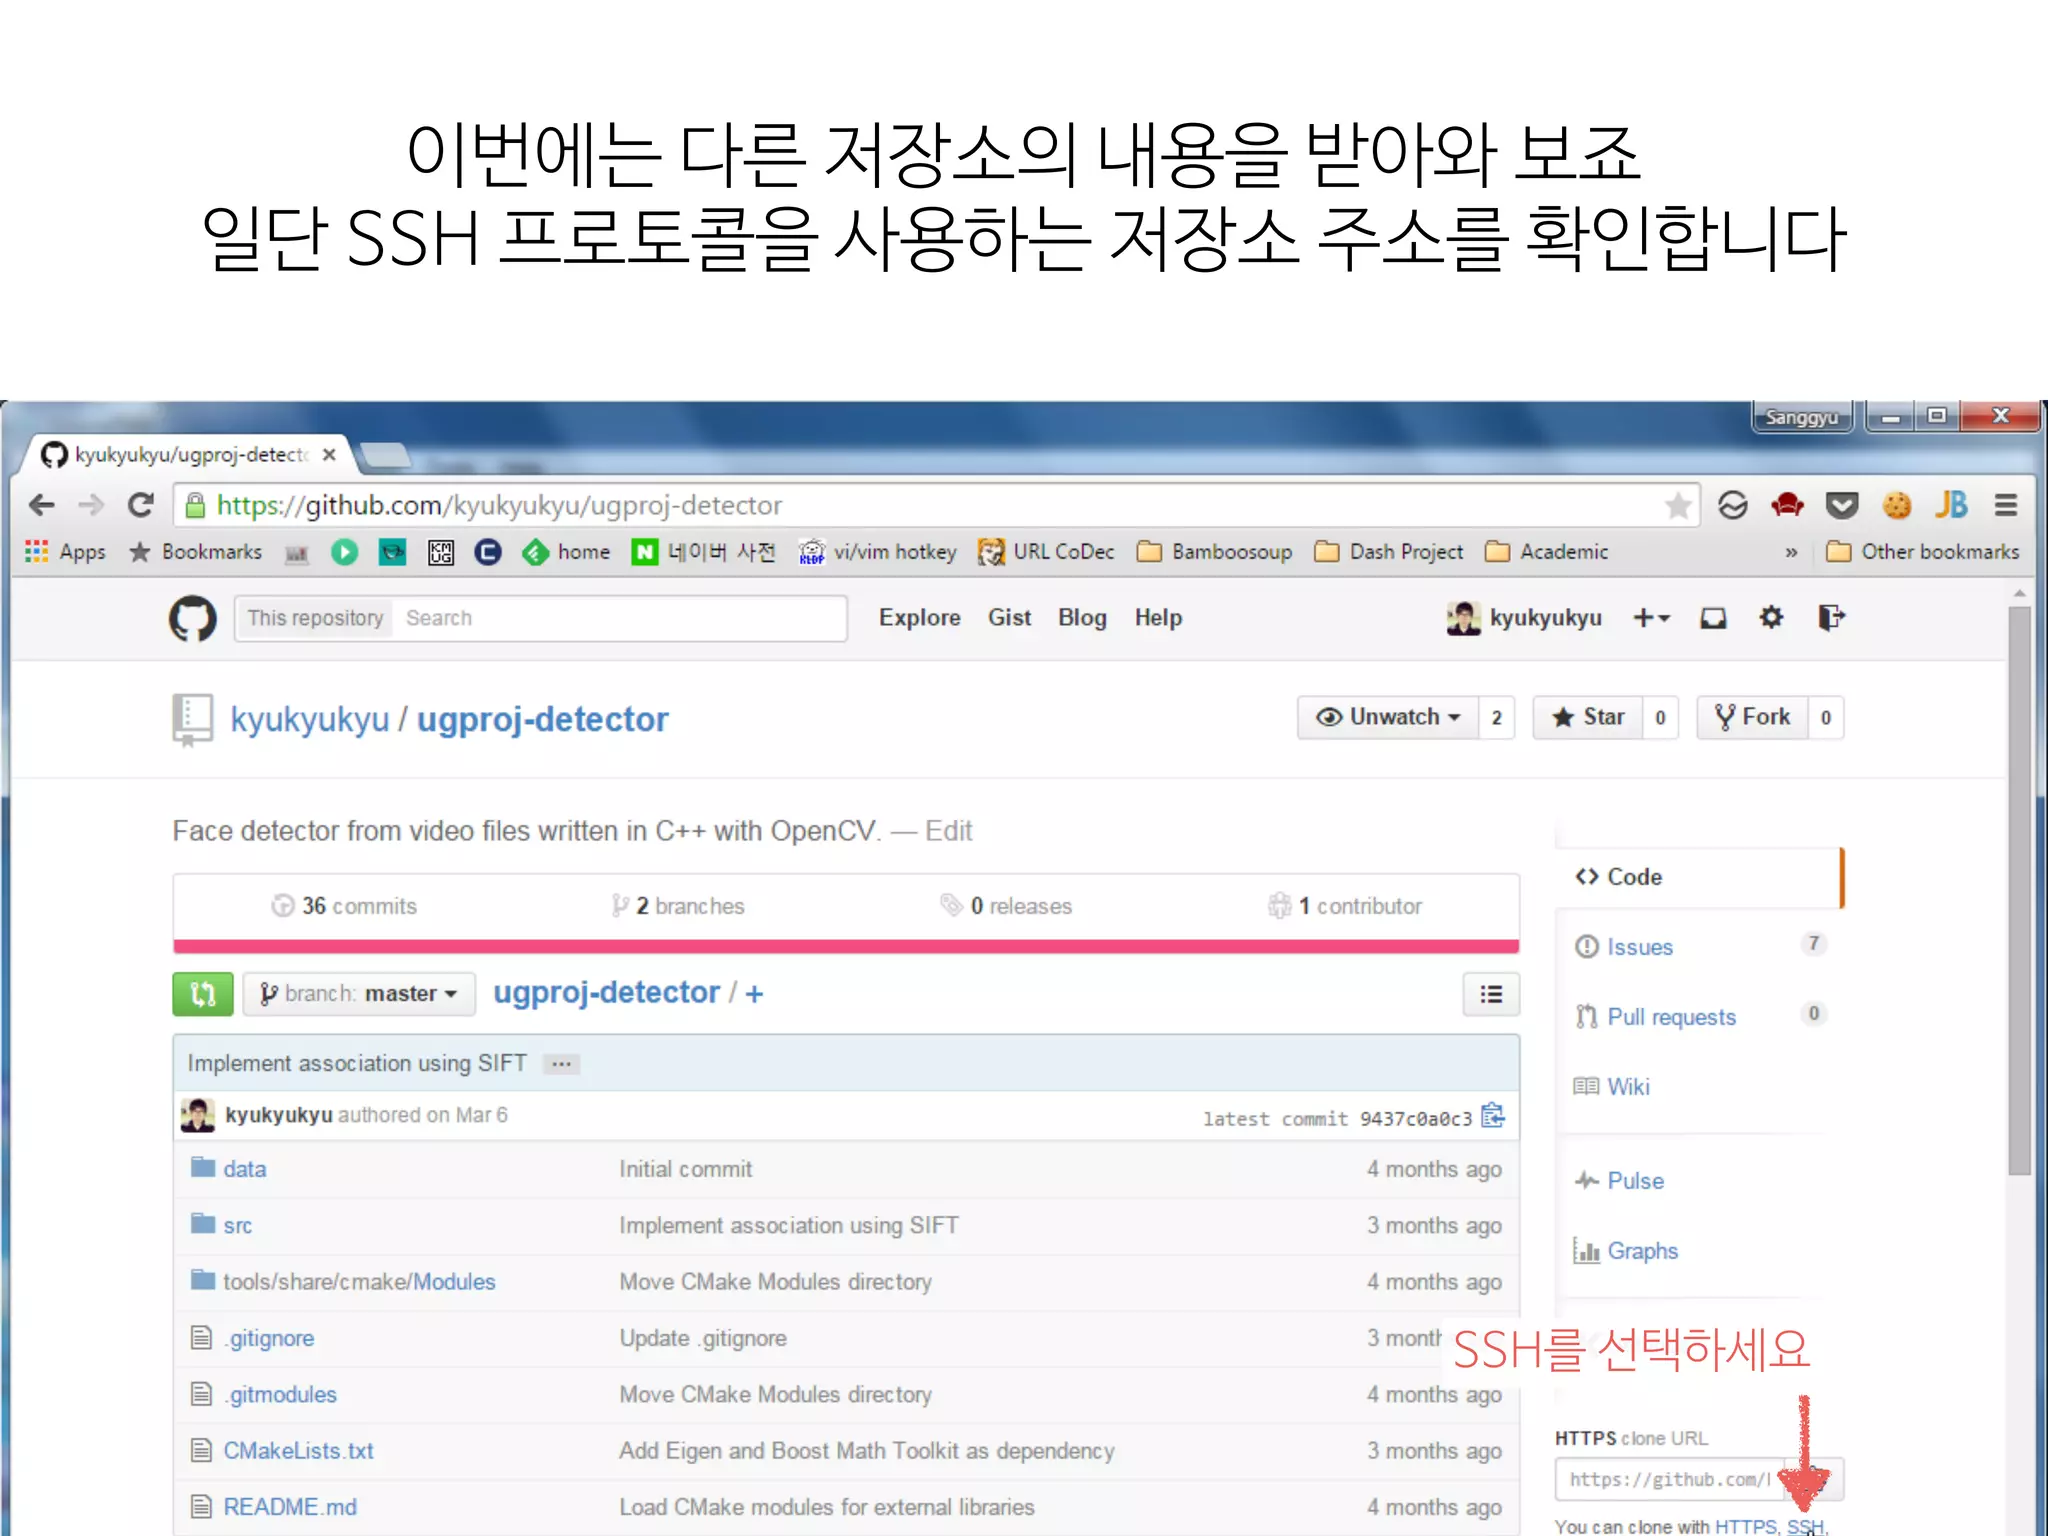Click the green compare branches button
The height and width of the screenshot is (1536, 2048).
203,994
